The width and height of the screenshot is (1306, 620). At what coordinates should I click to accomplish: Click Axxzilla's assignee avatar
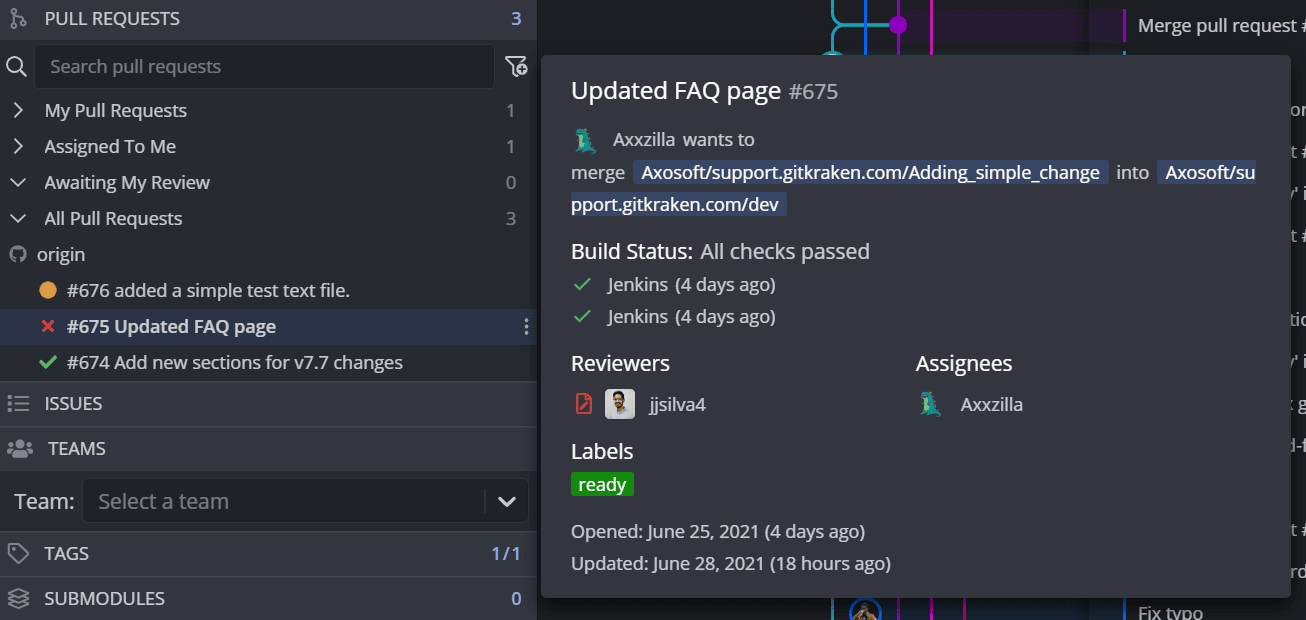click(x=930, y=404)
